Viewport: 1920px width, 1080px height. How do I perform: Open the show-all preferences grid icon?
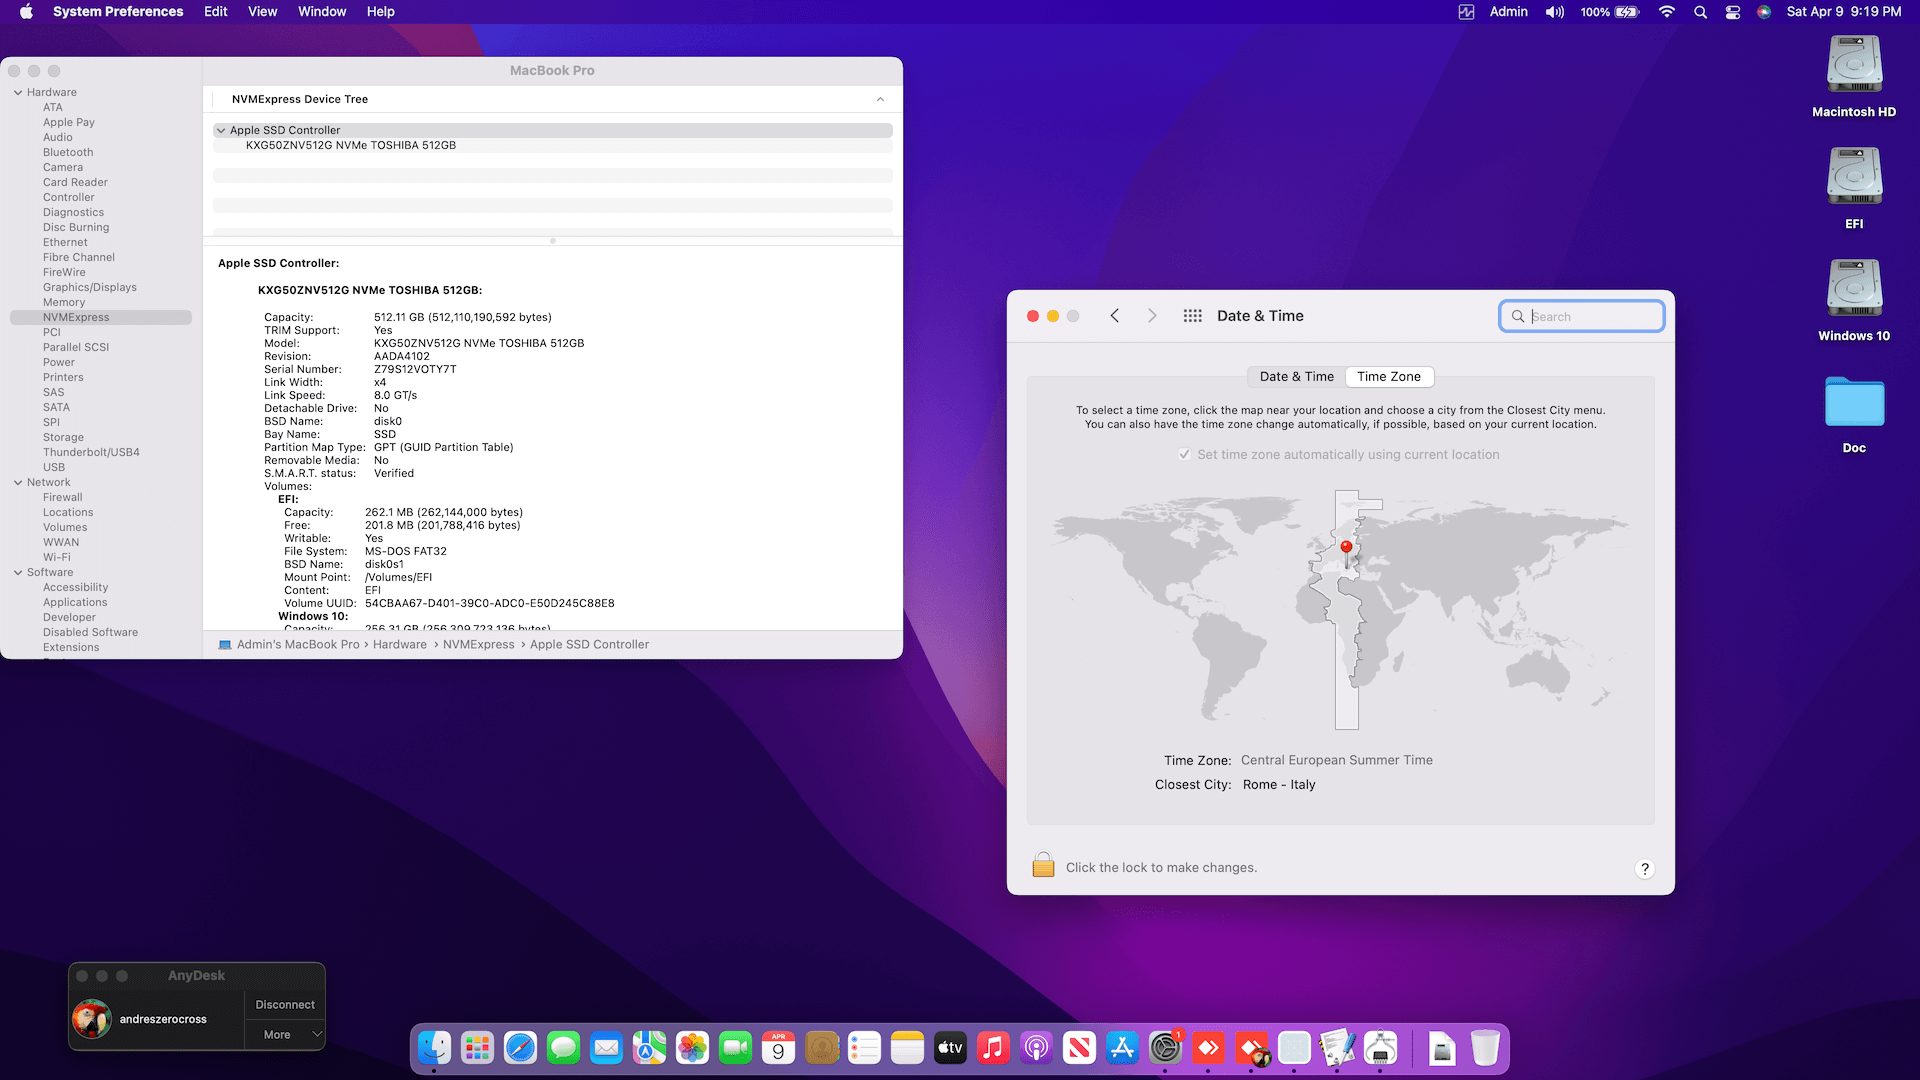tap(1192, 316)
